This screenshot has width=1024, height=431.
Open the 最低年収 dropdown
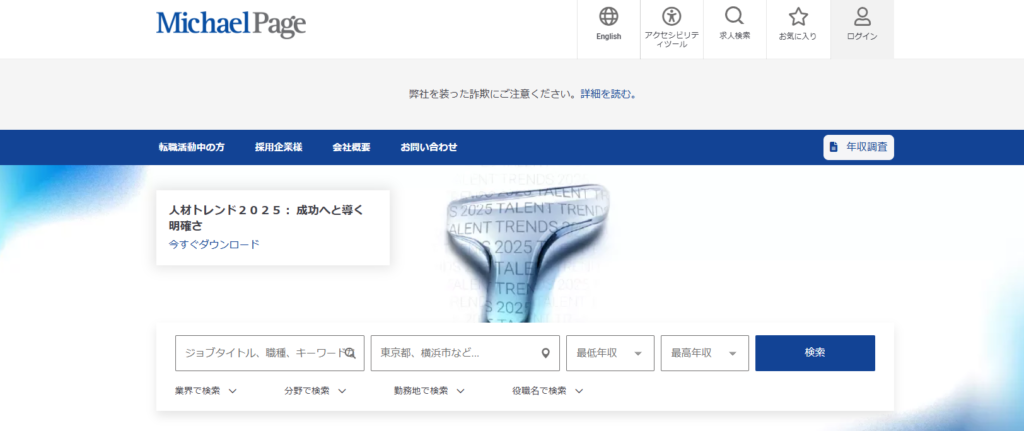tap(610, 353)
